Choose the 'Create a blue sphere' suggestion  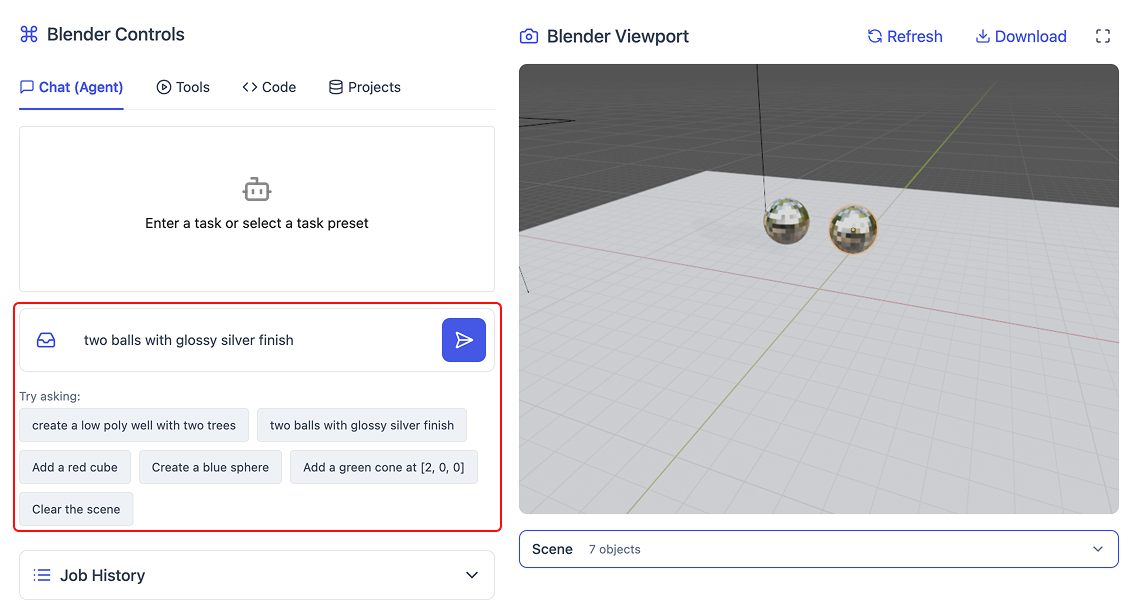point(210,468)
